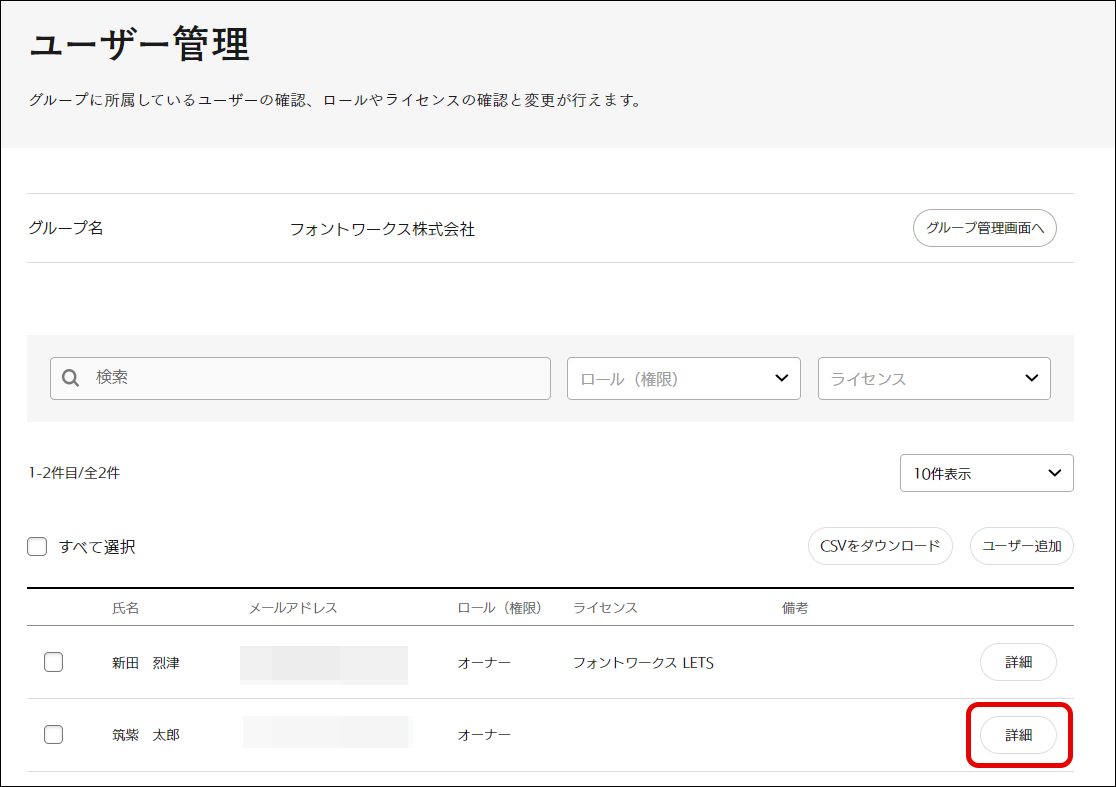Click the 備考 column header

coord(795,608)
